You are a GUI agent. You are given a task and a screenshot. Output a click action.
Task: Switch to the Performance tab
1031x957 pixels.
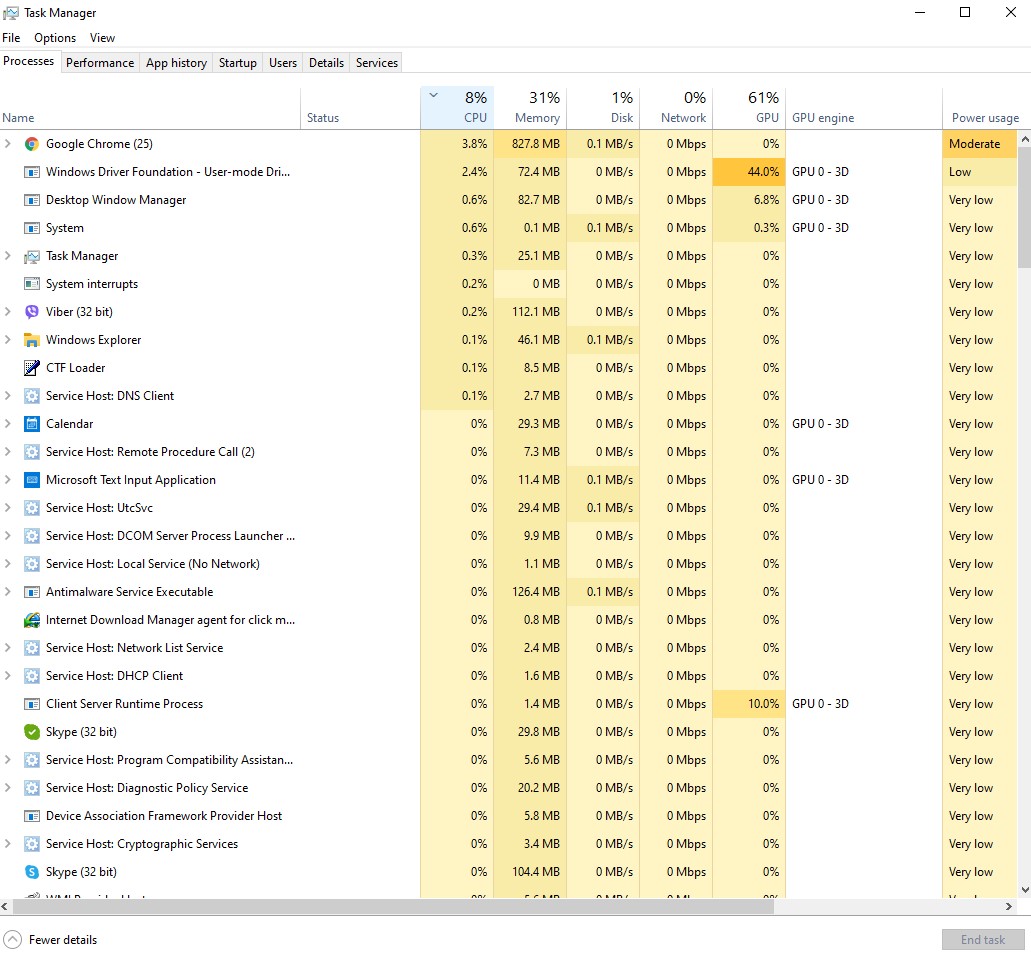click(x=100, y=63)
